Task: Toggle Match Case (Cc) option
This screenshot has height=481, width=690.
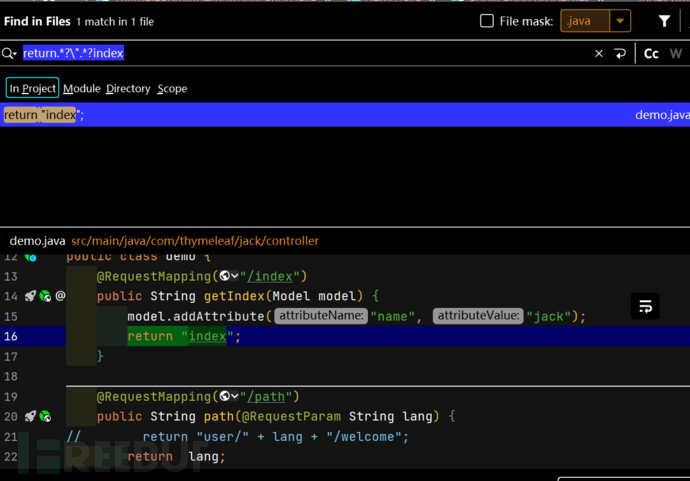Action: pos(651,54)
